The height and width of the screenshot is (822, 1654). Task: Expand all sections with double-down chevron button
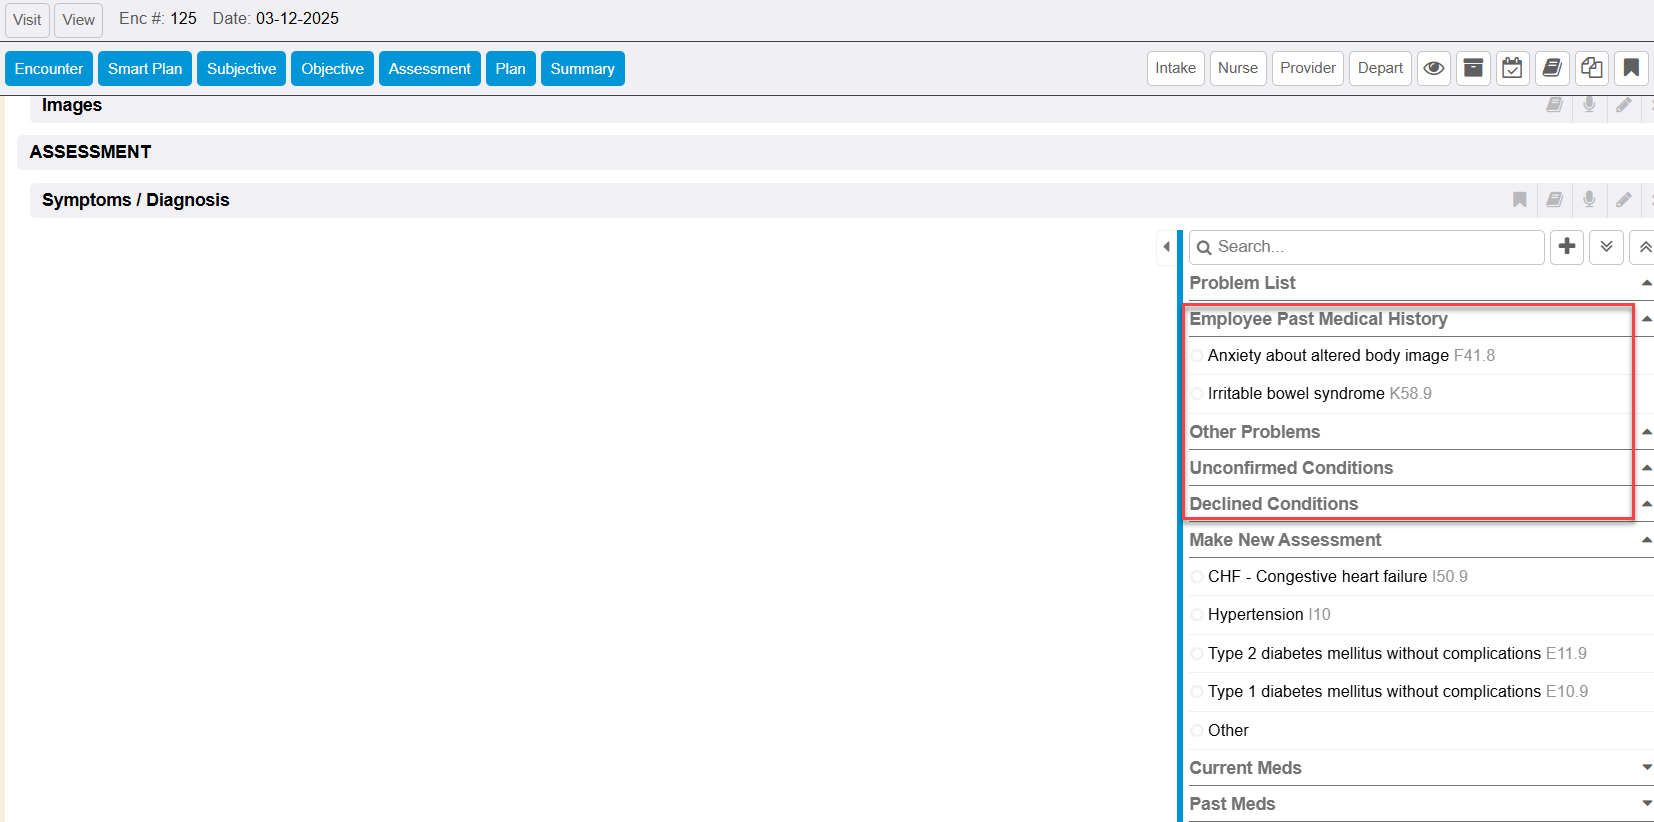[1606, 247]
